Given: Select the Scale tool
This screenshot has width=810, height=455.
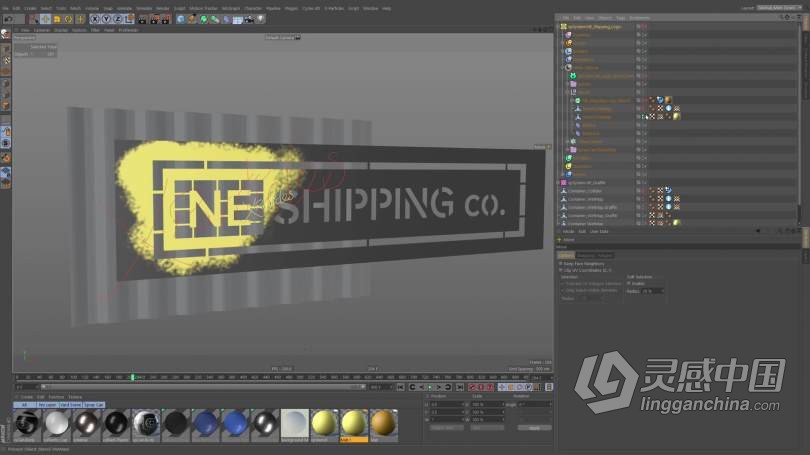Looking at the screenshot, I should pos(57,19).
